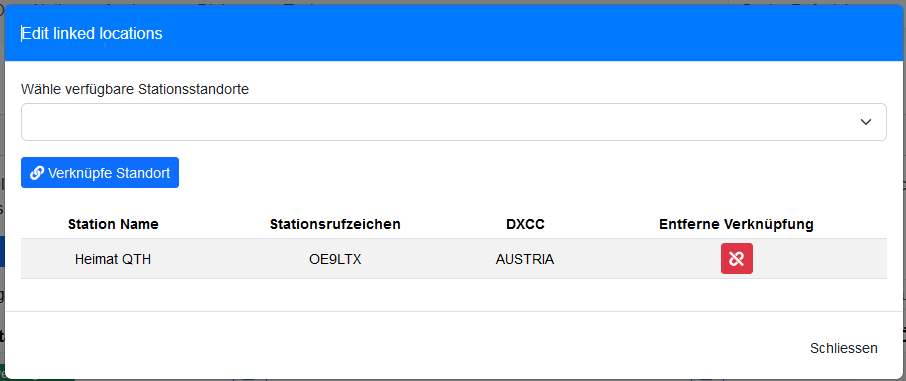This screenshot has width=906, height=381.
Task: Click the DXCC column header
Action: [x=525, y=224]
